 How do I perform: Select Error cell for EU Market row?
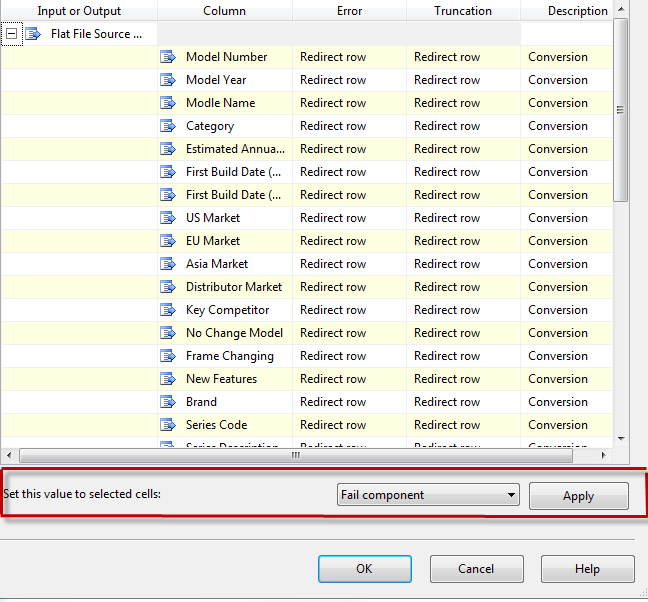click(349, 241)
